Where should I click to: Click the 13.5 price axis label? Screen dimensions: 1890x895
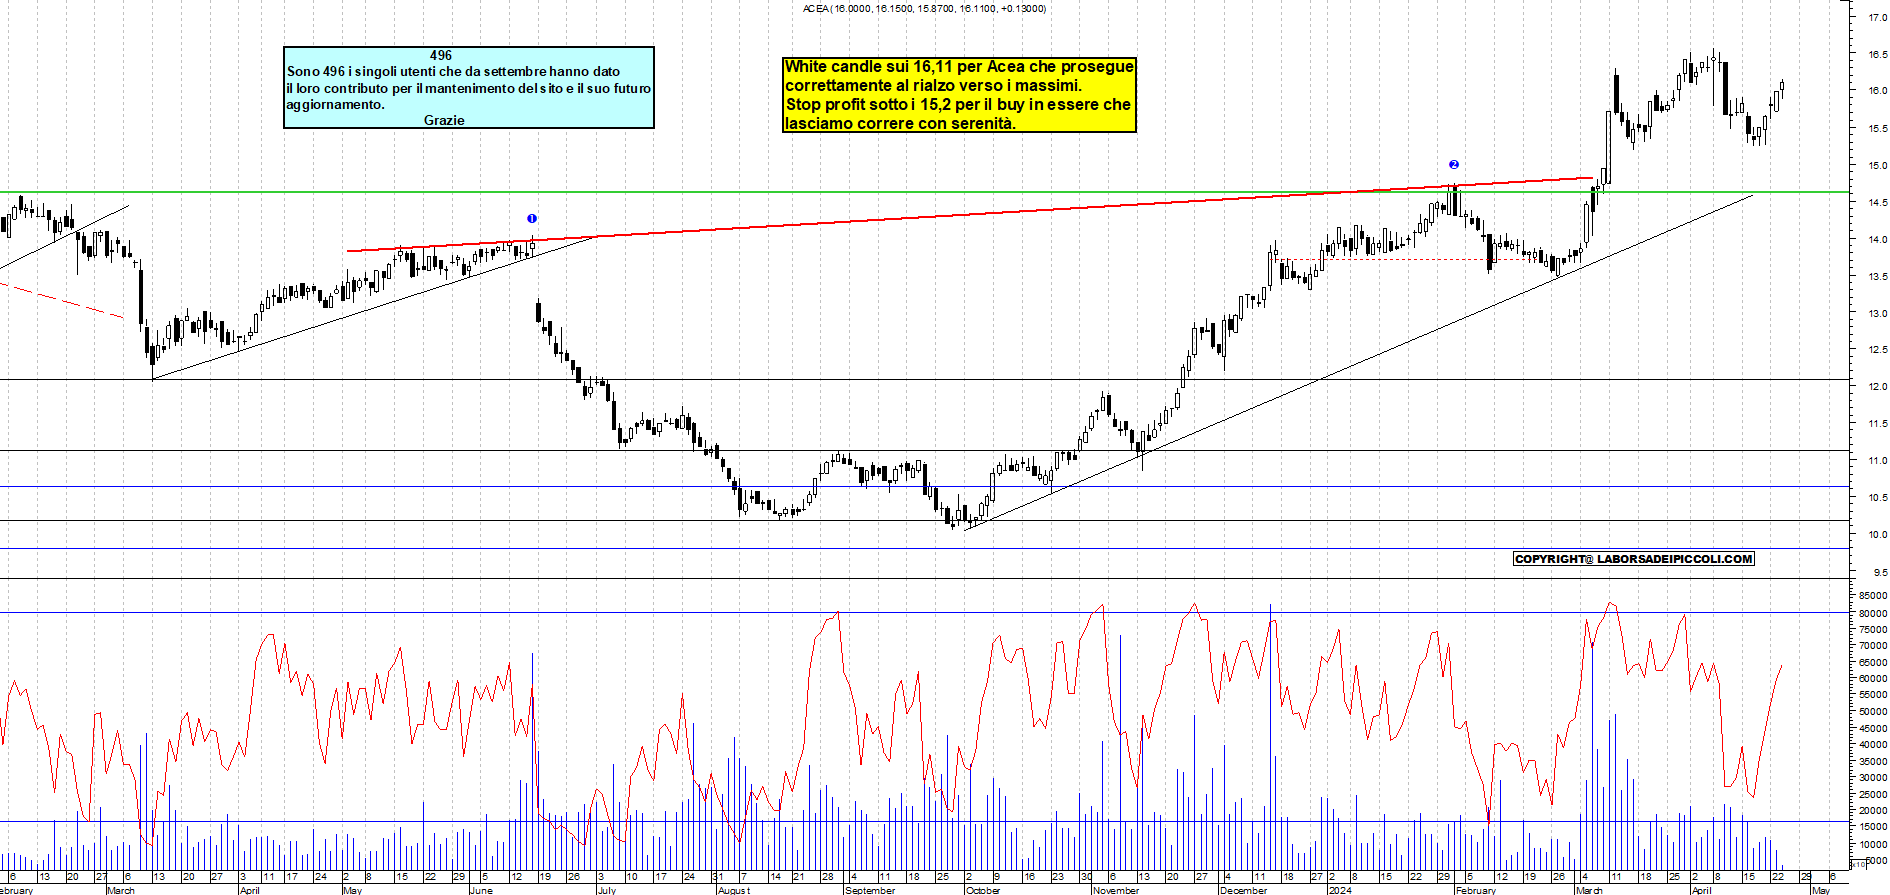coord(1877,277)
